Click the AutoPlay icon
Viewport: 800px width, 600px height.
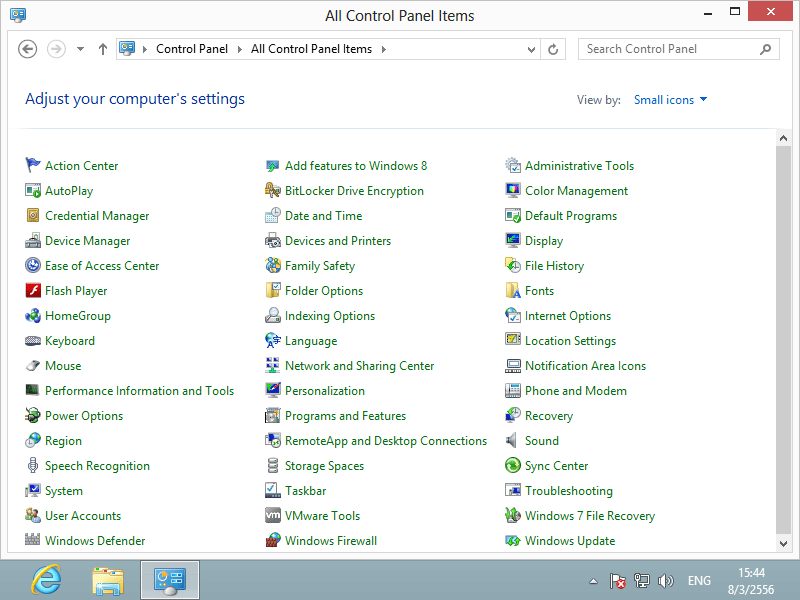click(33, 190)
